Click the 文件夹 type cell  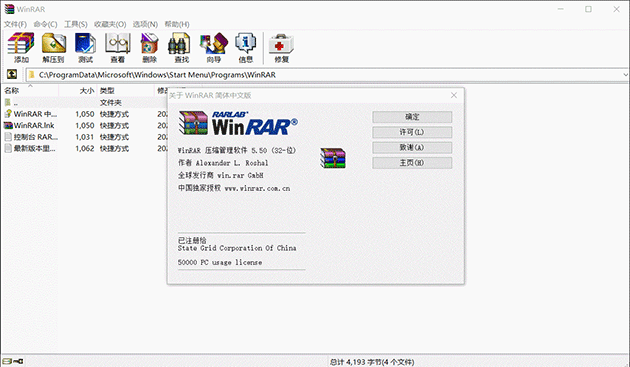[x=110, y=103]
